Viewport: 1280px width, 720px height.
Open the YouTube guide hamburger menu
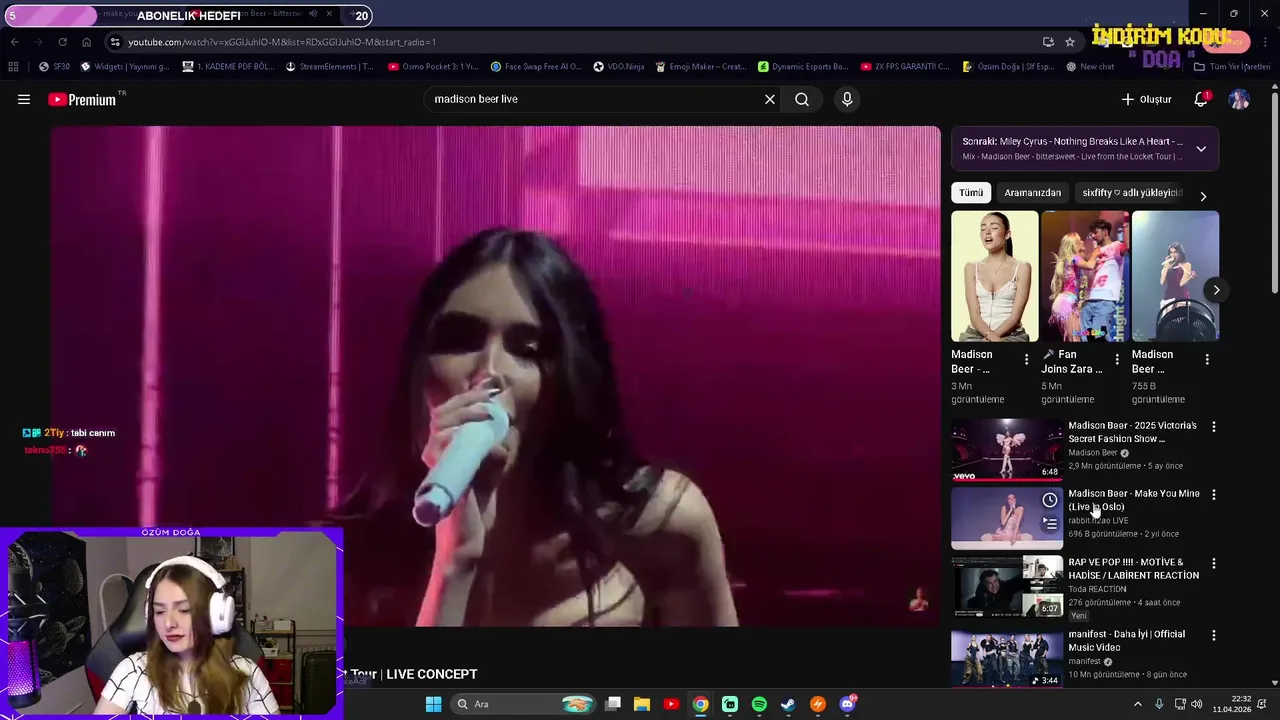pyautogui.click(x=24, y=99)
